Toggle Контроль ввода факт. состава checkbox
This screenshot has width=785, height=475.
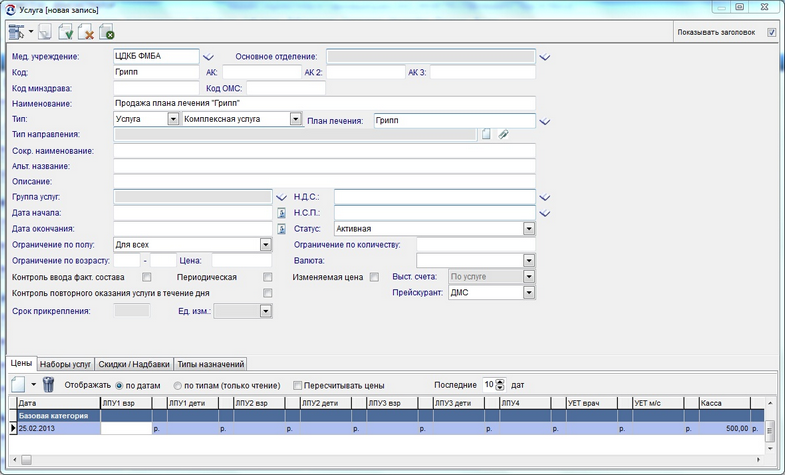147,277
